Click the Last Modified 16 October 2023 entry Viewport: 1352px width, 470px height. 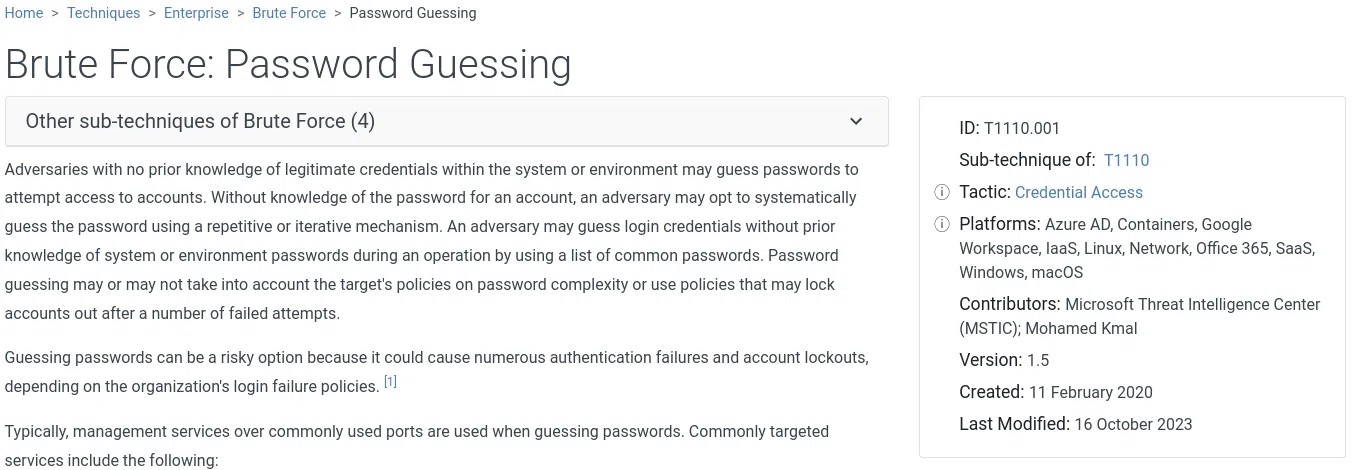click(x=1075, y=424)
